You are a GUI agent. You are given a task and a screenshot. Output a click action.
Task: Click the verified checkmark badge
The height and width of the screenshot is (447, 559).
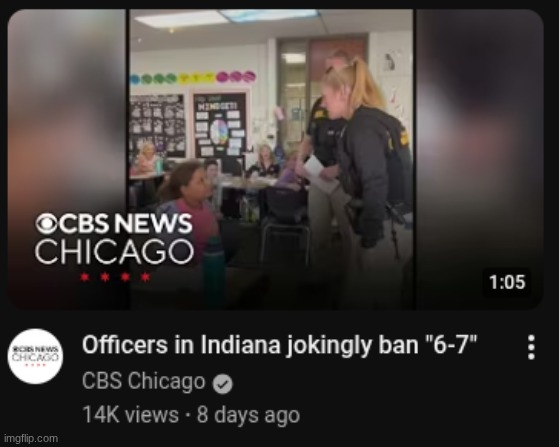coord(223,384)
